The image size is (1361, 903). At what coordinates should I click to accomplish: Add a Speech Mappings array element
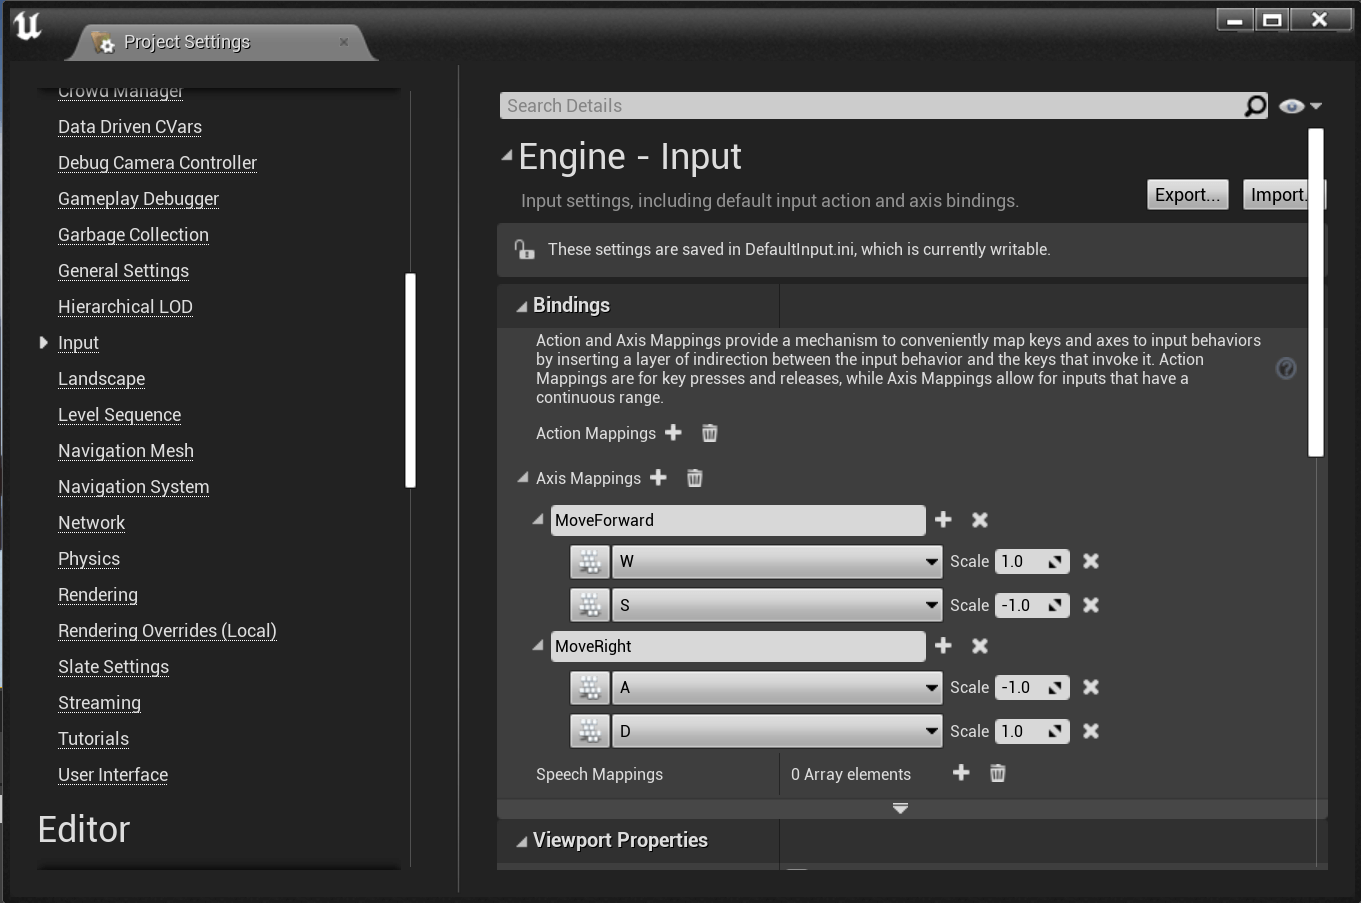click(961, 773)
